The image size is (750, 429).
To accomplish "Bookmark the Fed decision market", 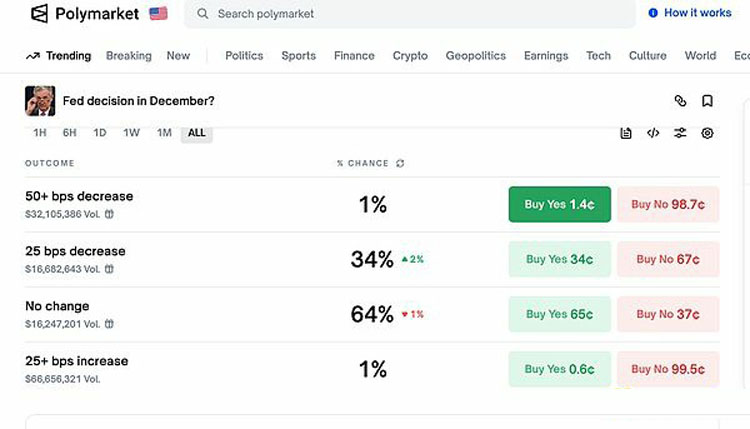I will pos(707,101).
